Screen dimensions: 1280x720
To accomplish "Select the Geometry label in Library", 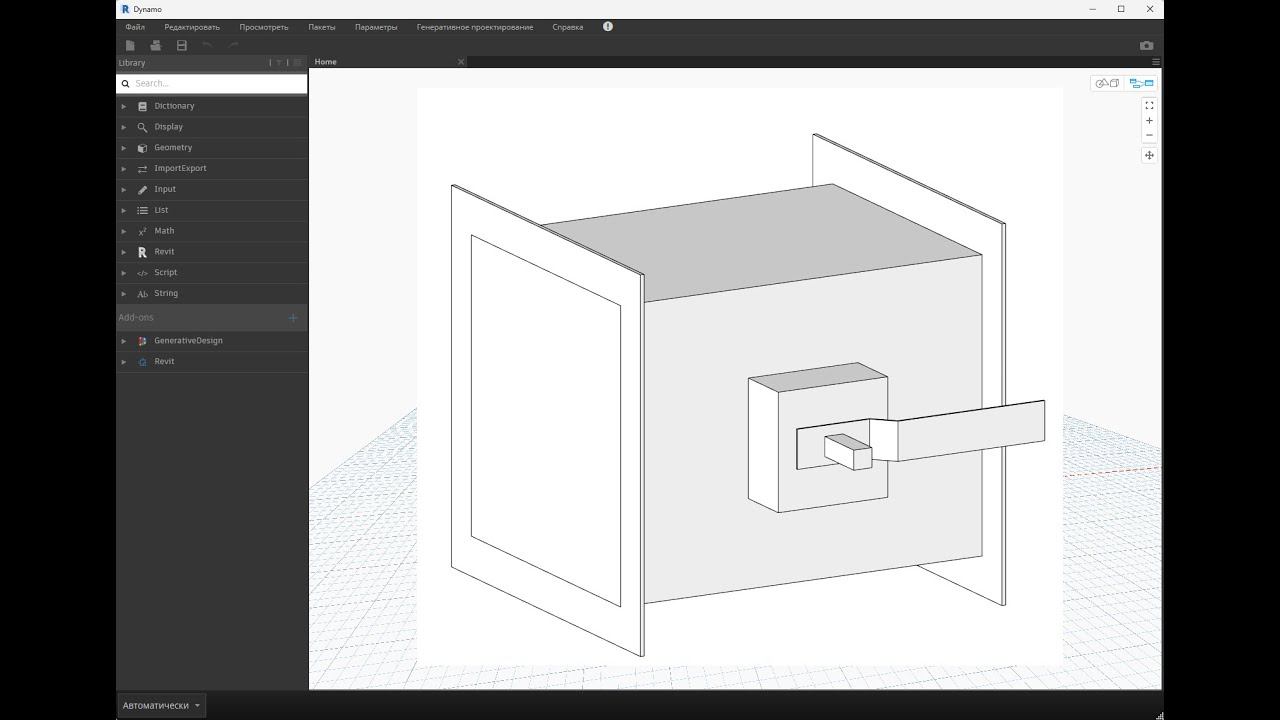I will (x=173, y=148).
